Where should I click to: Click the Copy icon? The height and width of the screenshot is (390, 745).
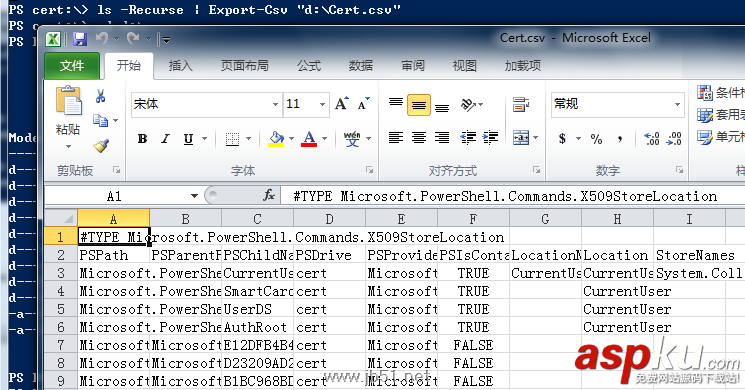pyautogui.click(x=100, y=121)
